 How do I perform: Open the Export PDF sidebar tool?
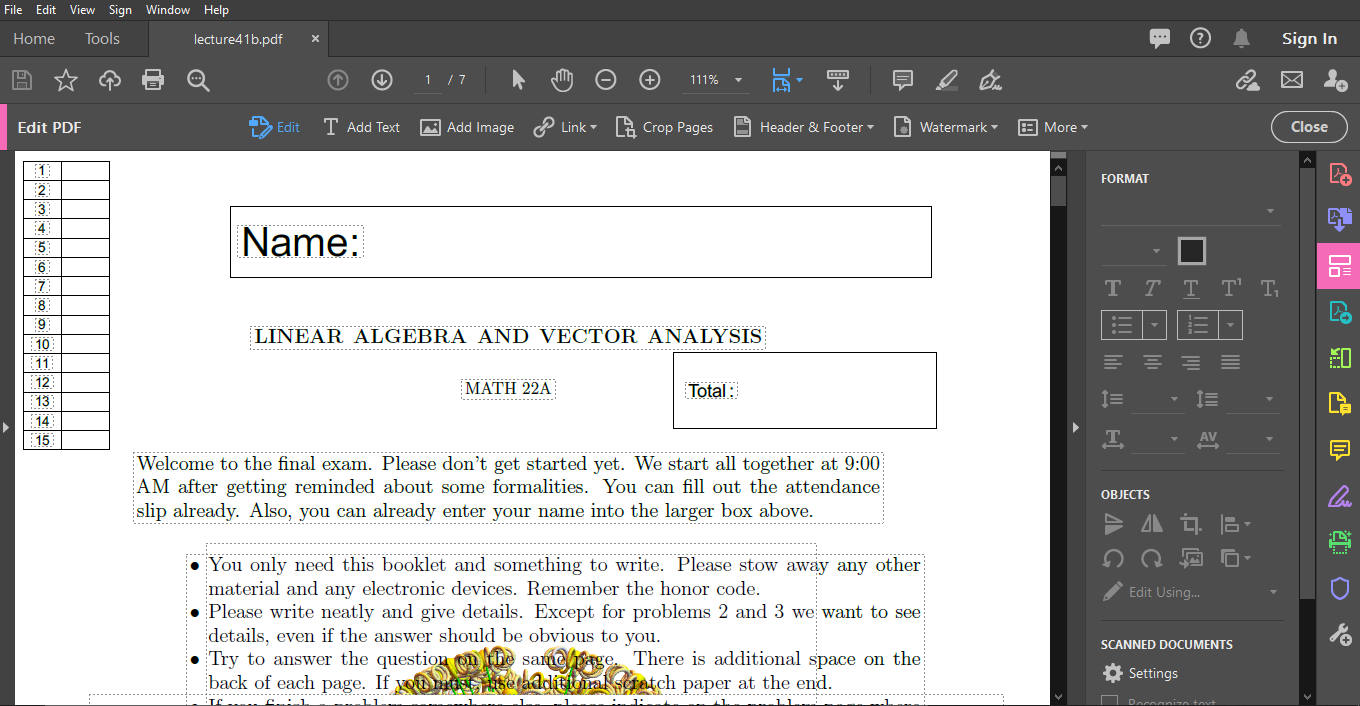tap(1339, 220)
